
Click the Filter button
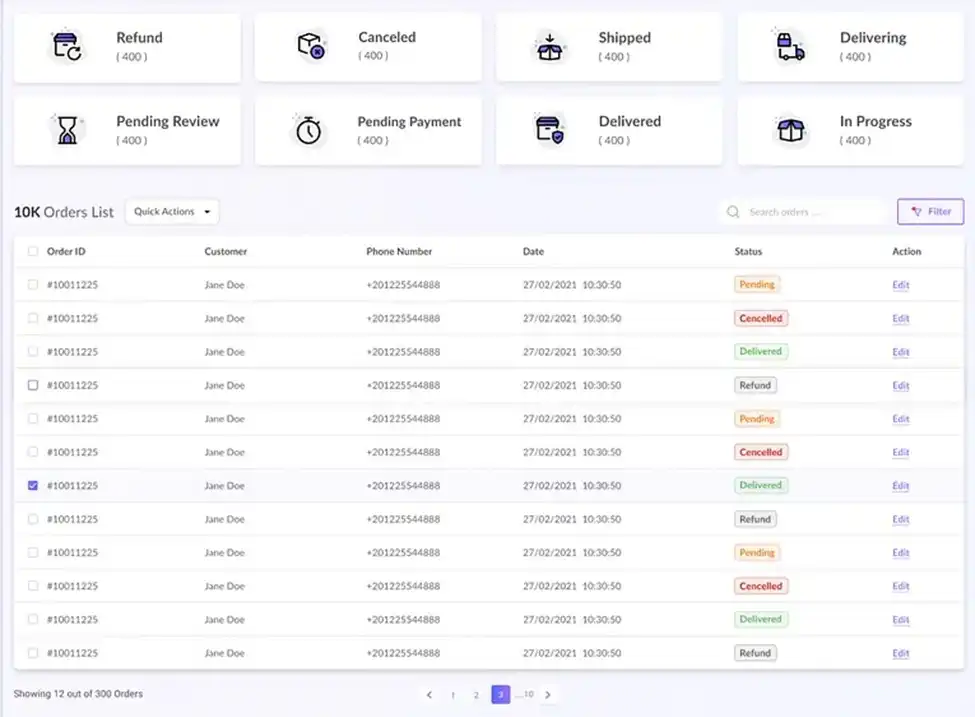930,212
